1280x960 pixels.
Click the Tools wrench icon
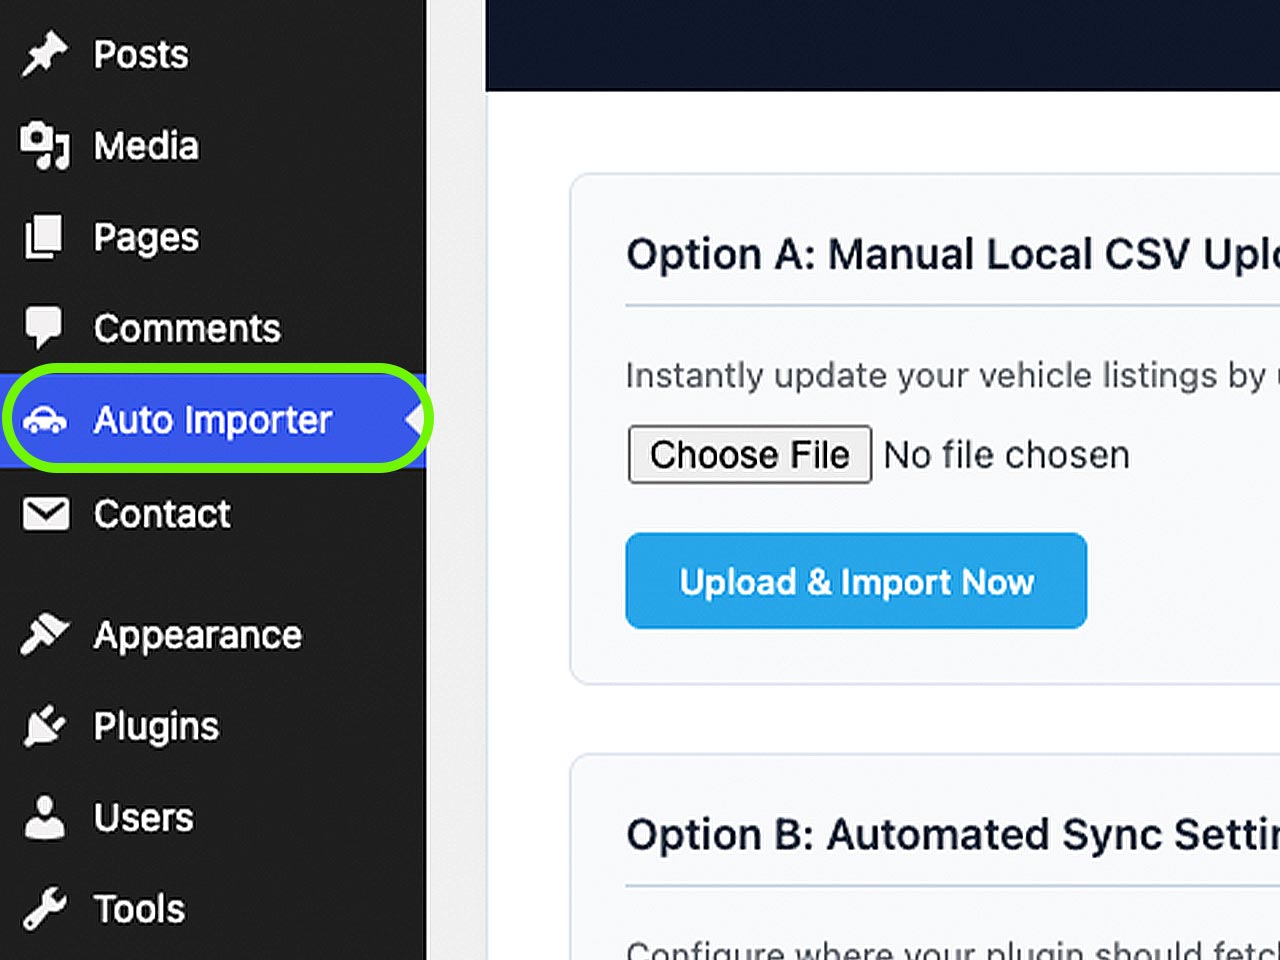[x=44, y=909]
